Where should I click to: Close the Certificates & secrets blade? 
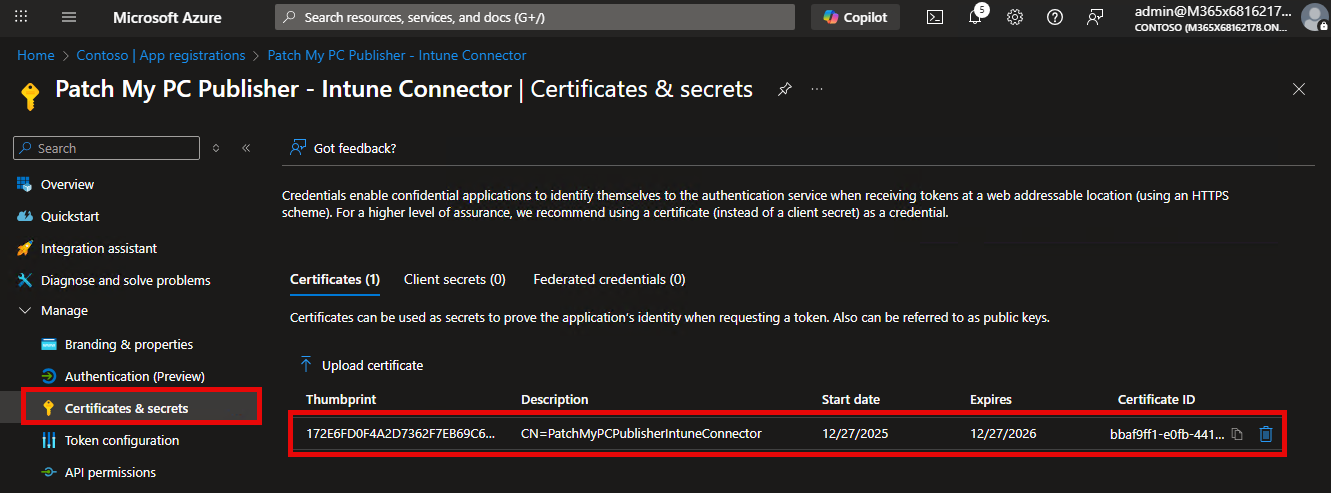(x=1299, y=89)
